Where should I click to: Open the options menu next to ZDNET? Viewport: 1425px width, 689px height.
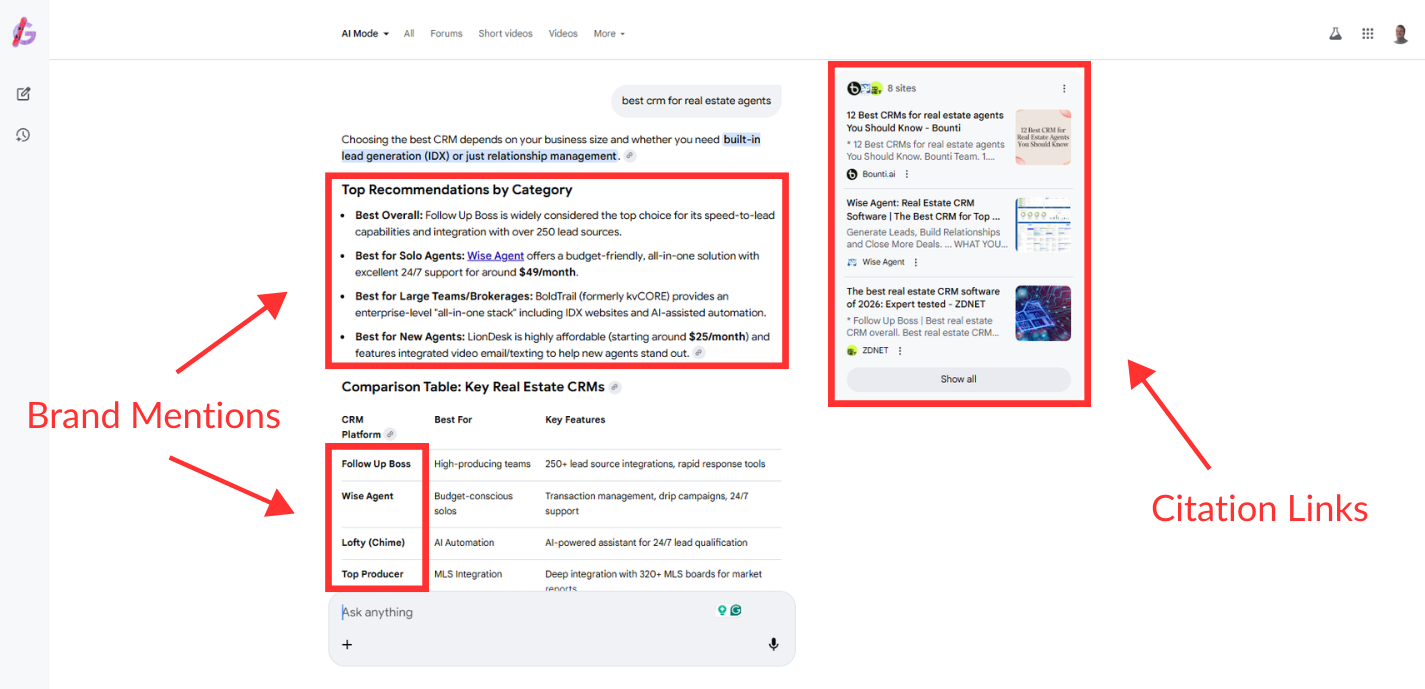900,351
